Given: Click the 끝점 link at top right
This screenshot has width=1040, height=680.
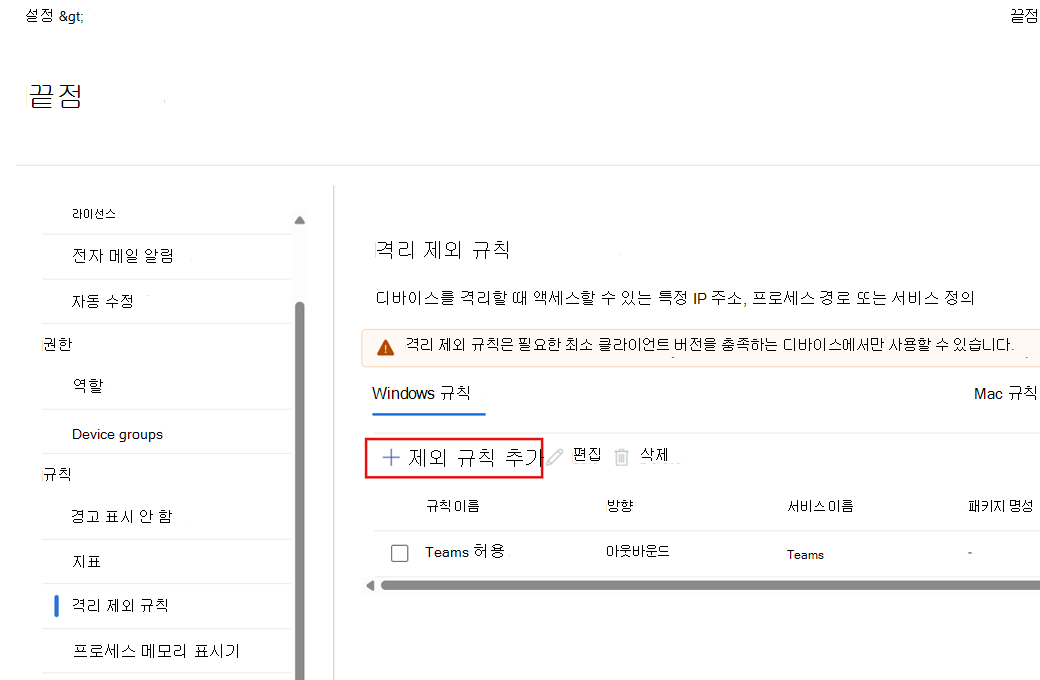Looking at the screenshot, I should click(x=1023, y=16).
